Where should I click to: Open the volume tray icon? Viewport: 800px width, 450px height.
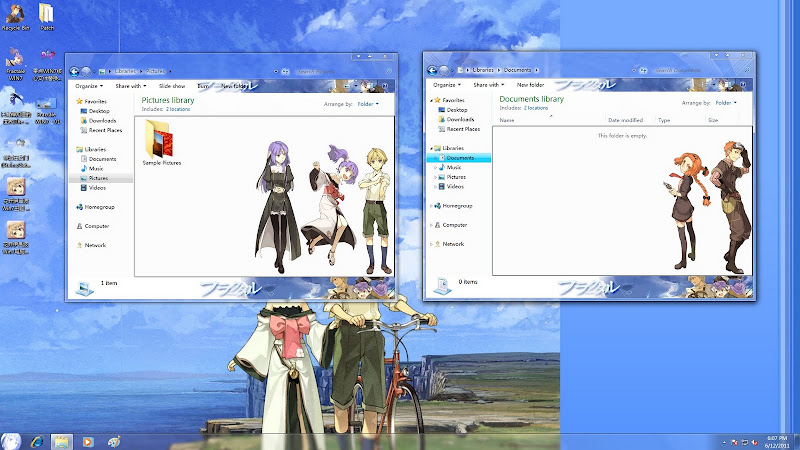click(x=755, y=442)
